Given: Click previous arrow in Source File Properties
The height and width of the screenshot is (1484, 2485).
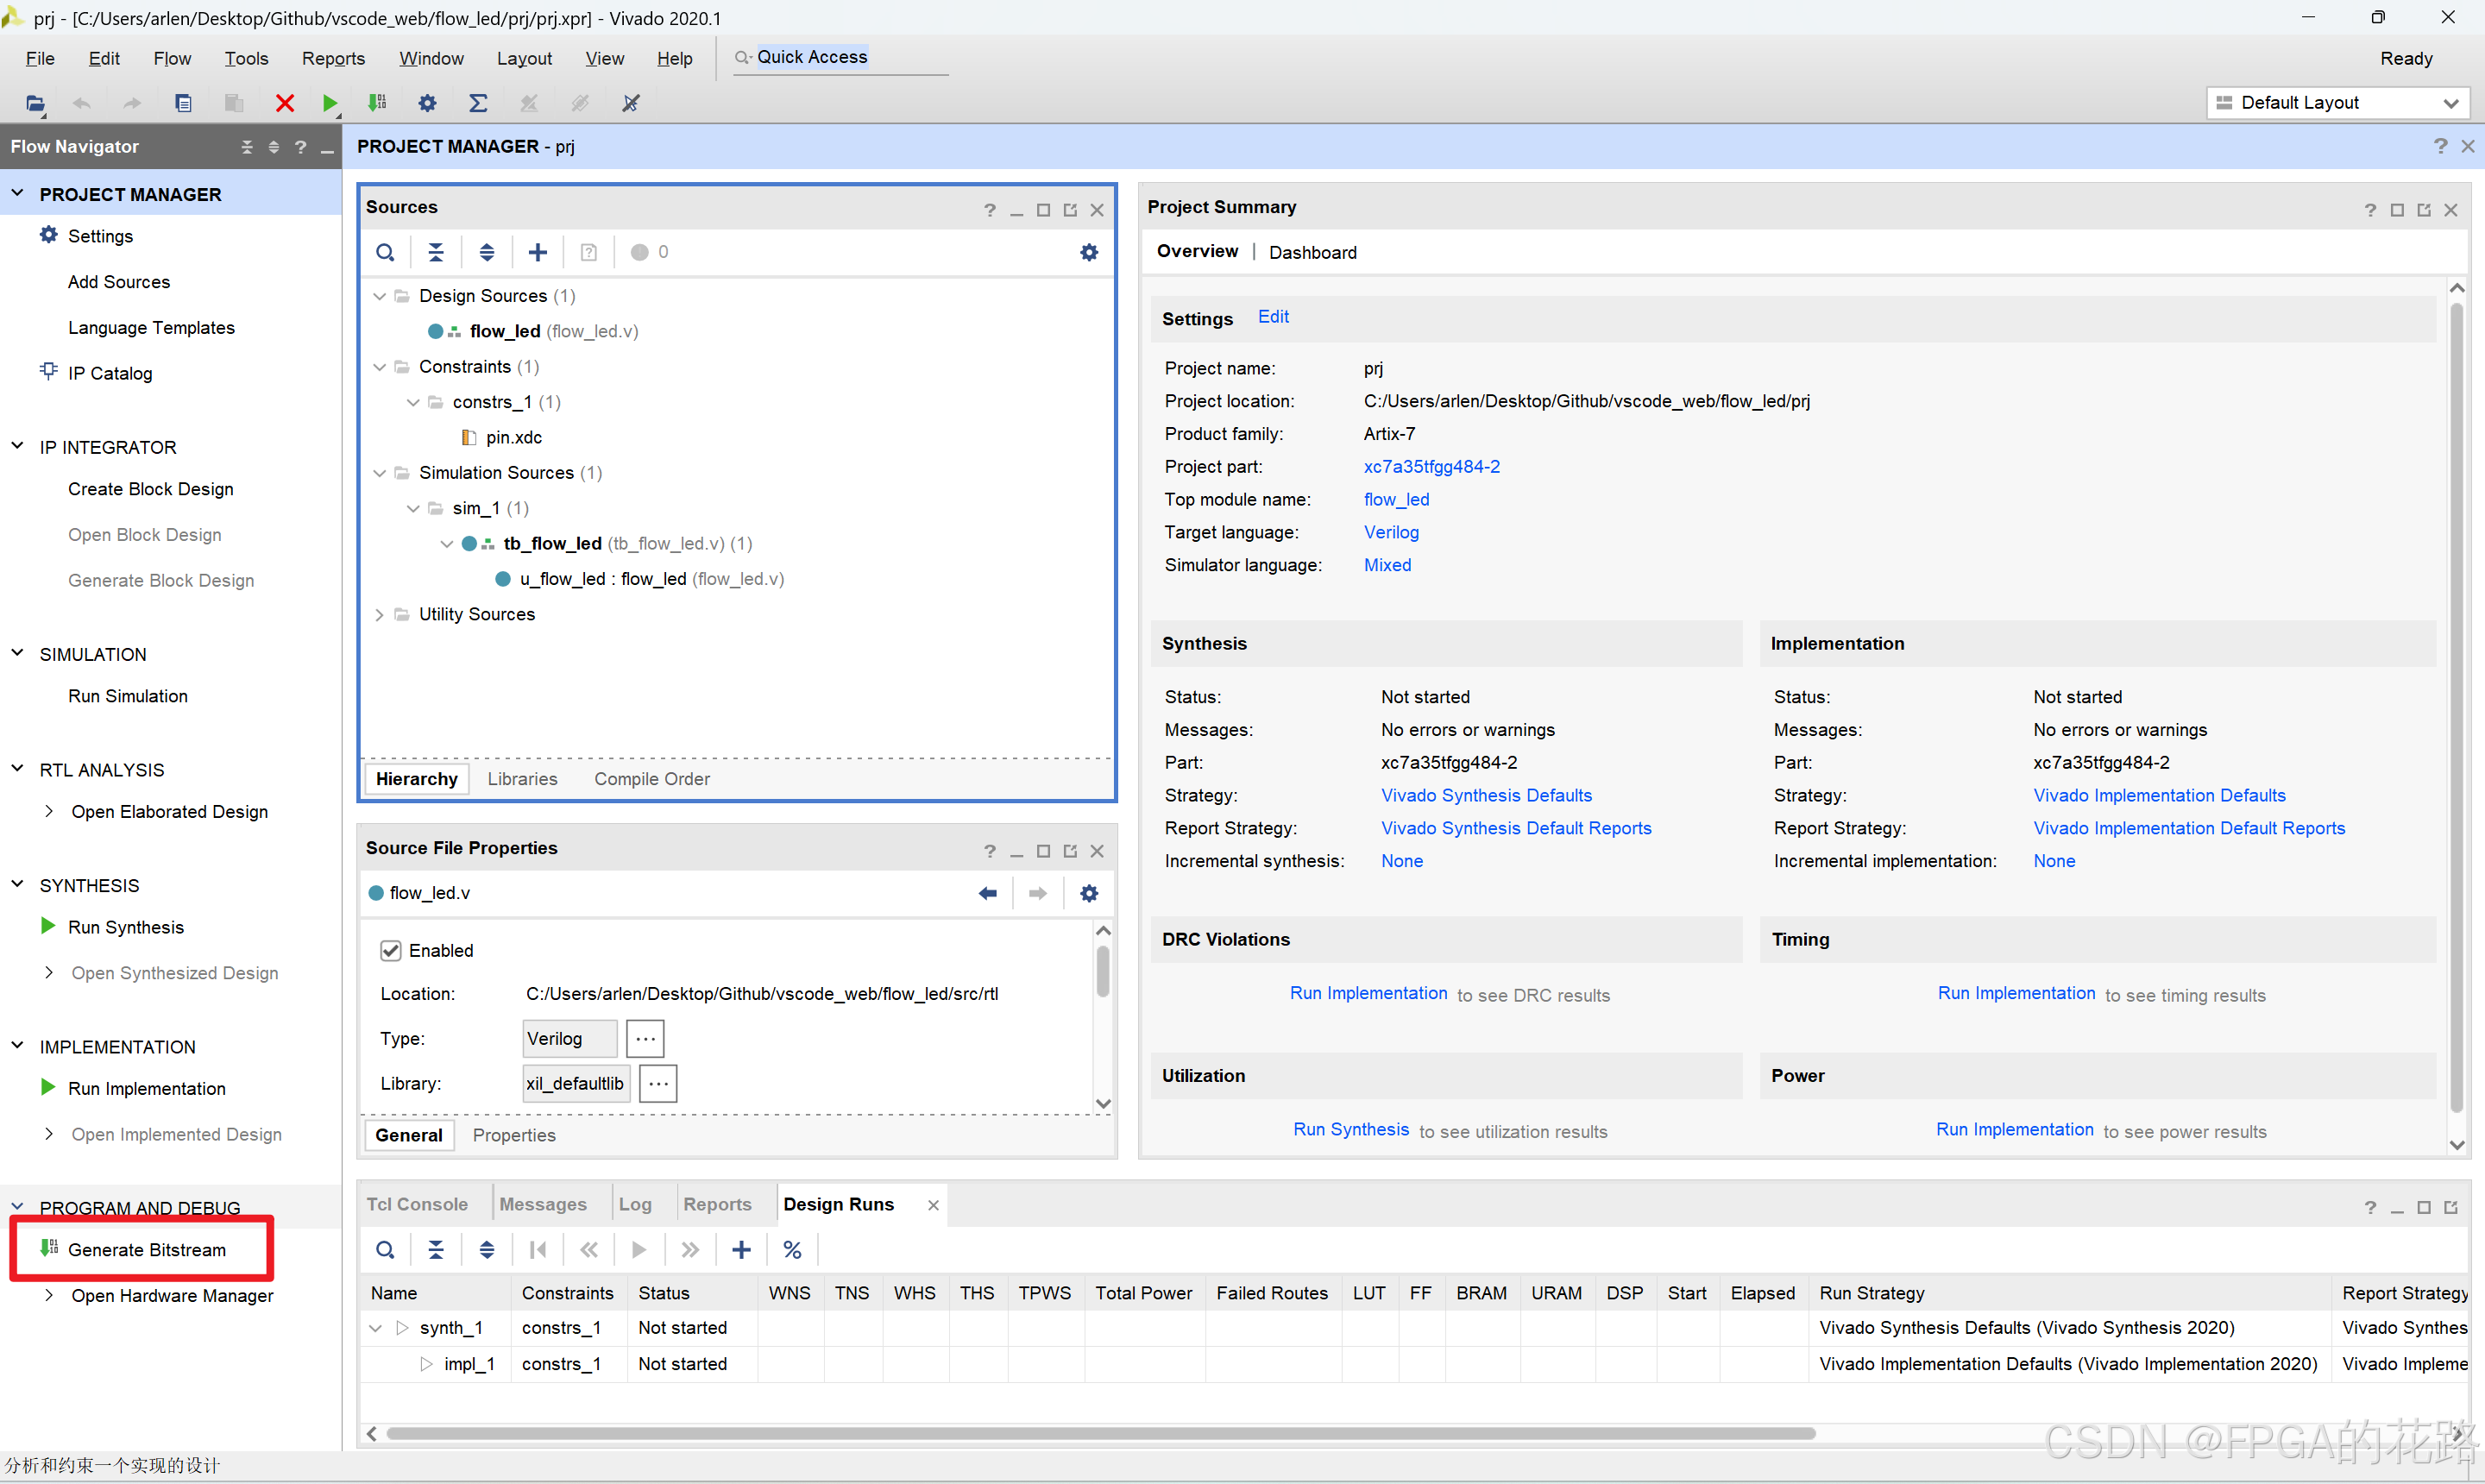Looking at the screenshot, I should click(988, 893).
